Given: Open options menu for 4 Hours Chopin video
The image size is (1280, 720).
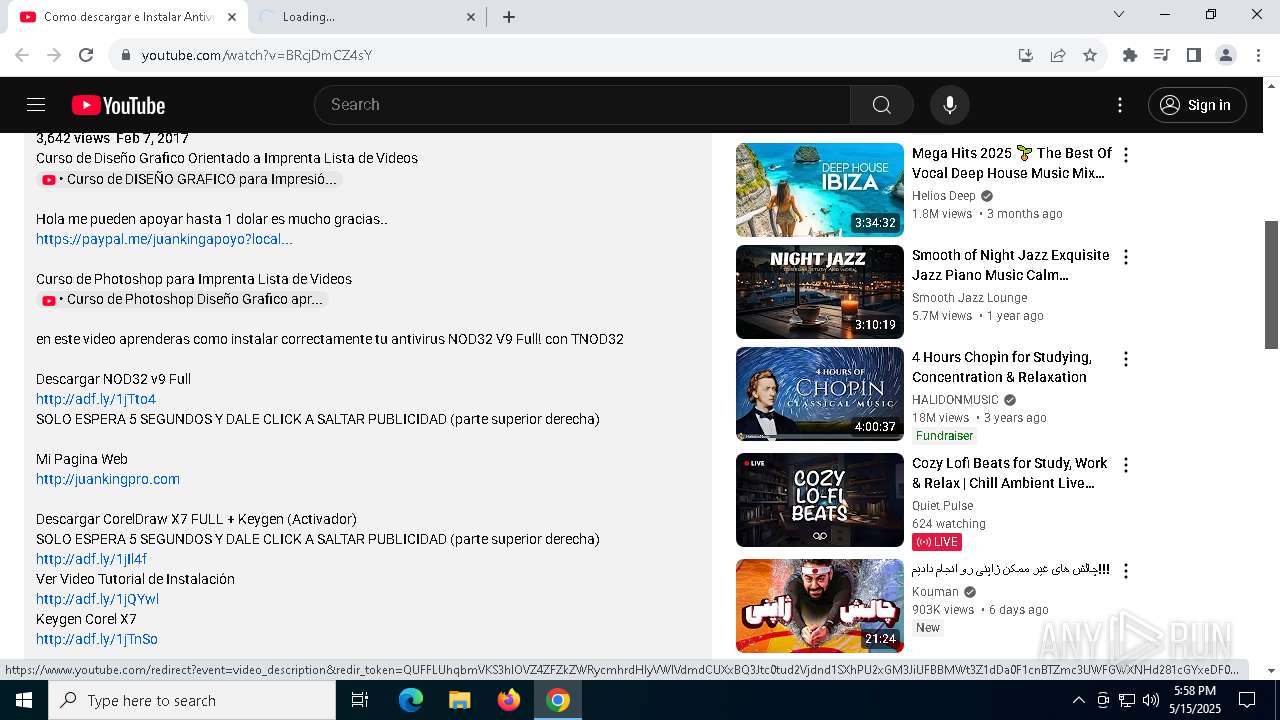Looking at the screenshot, I should [x=1126, y=359].
